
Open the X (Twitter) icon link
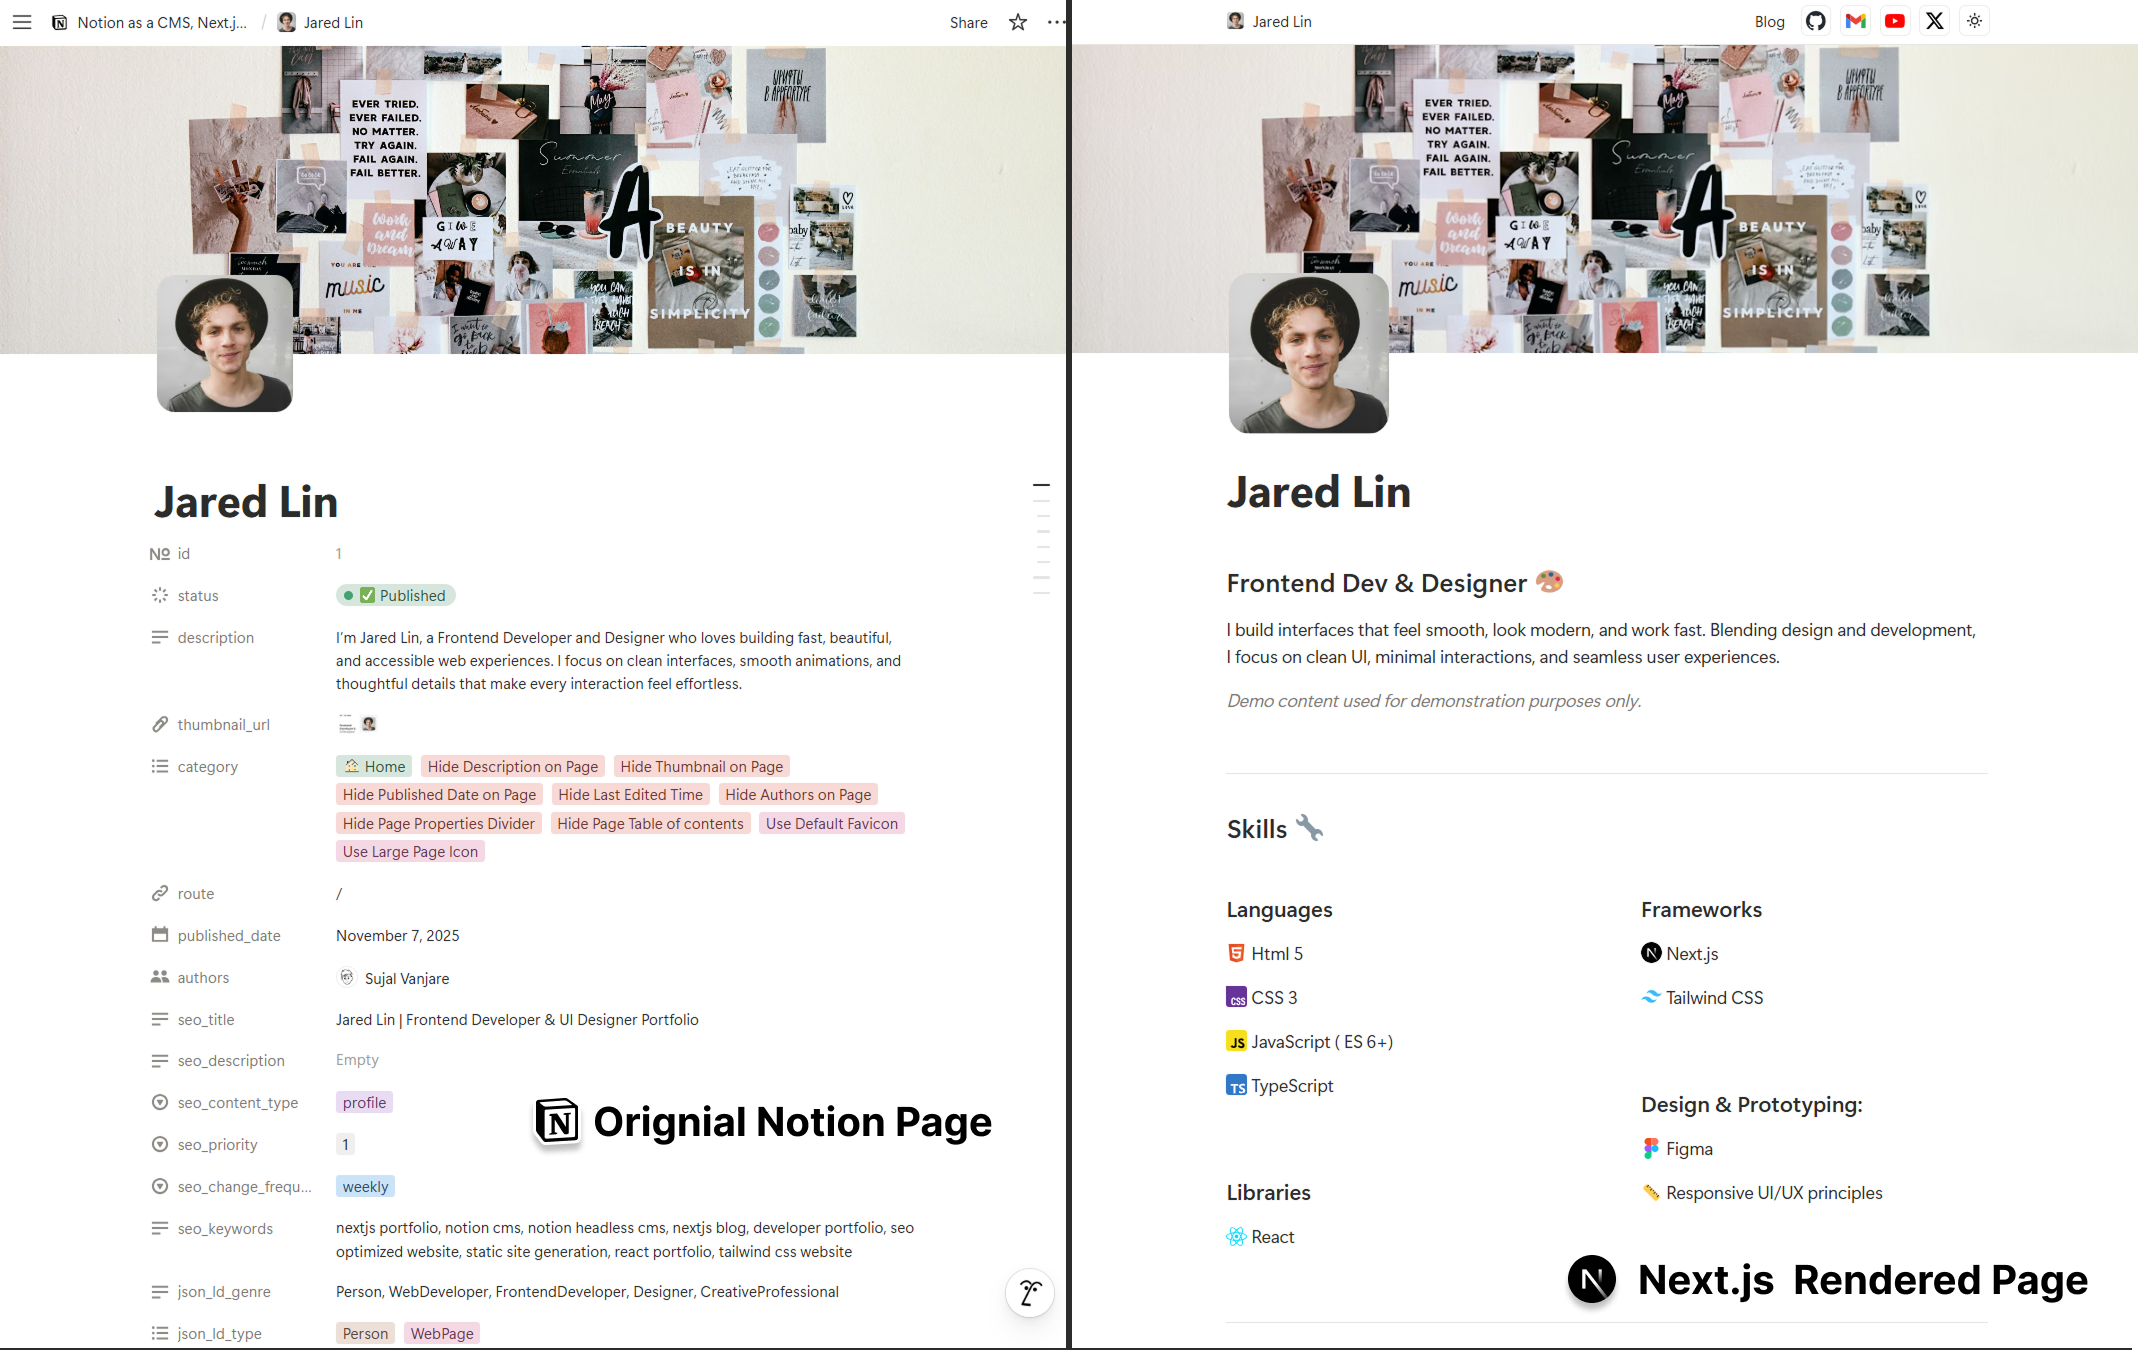(x=1935, y=21)
